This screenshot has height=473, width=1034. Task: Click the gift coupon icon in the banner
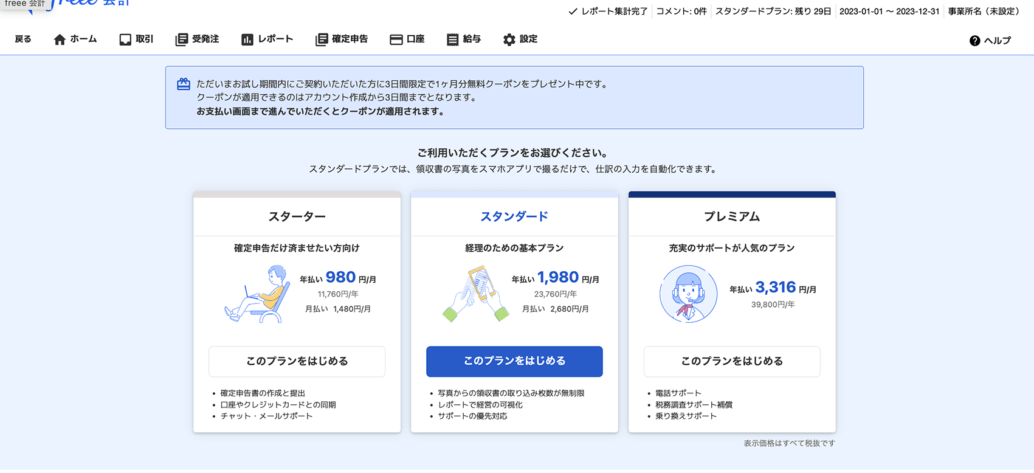pos(183,84)
